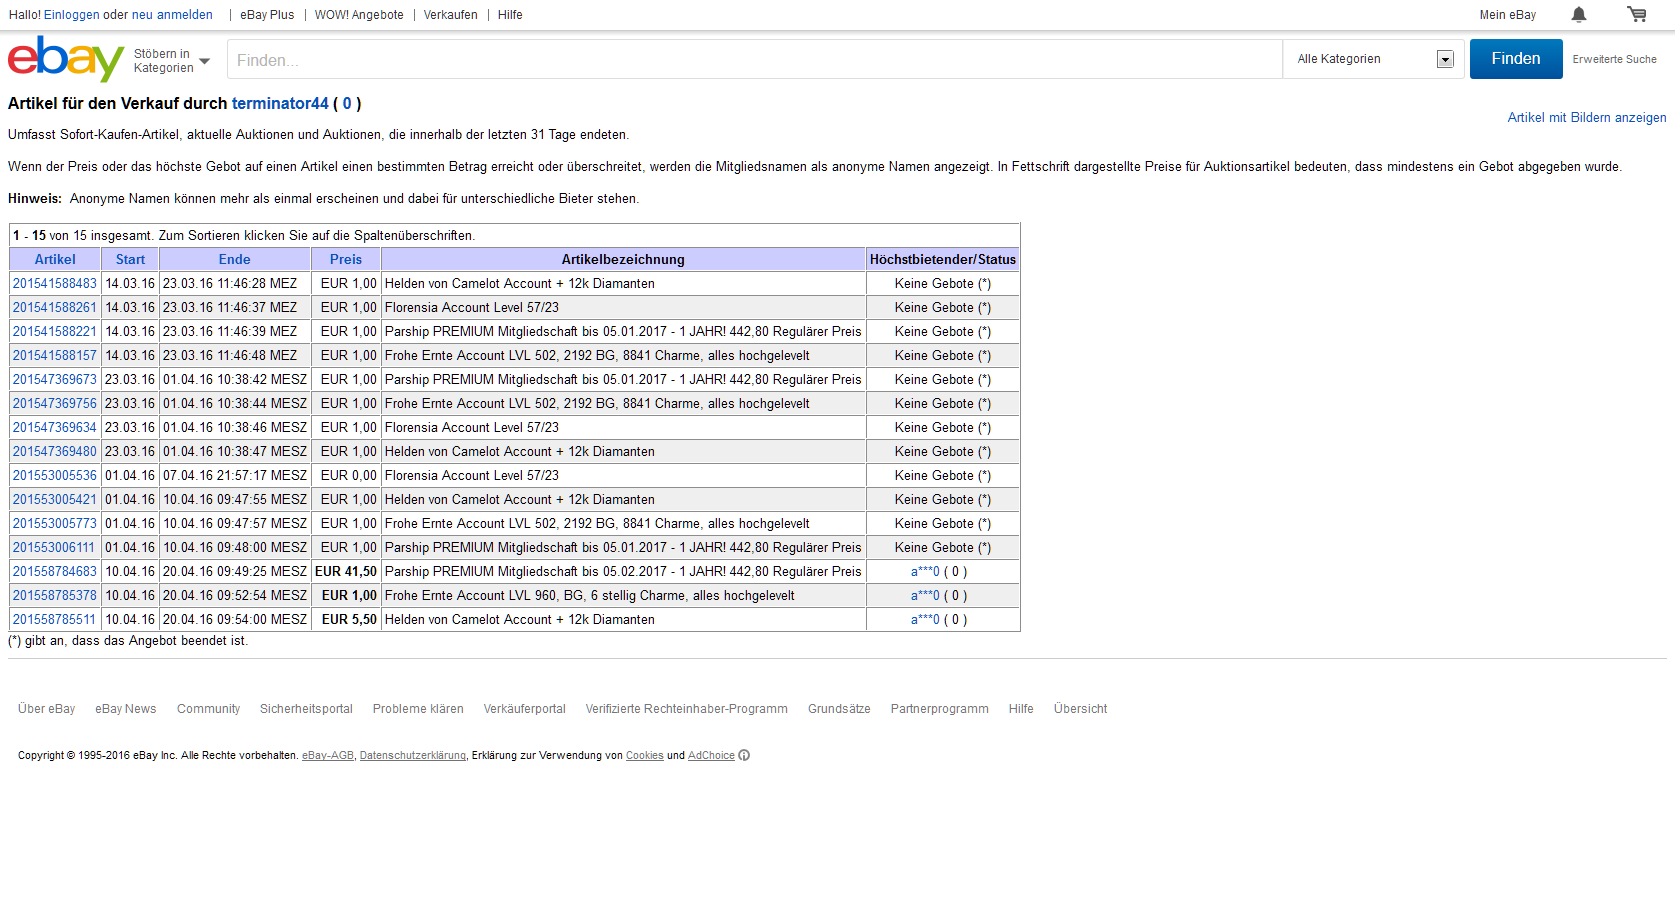Open item 201547369756
The height and width of the screenshot is (908, 1675).
pos(55,404)
